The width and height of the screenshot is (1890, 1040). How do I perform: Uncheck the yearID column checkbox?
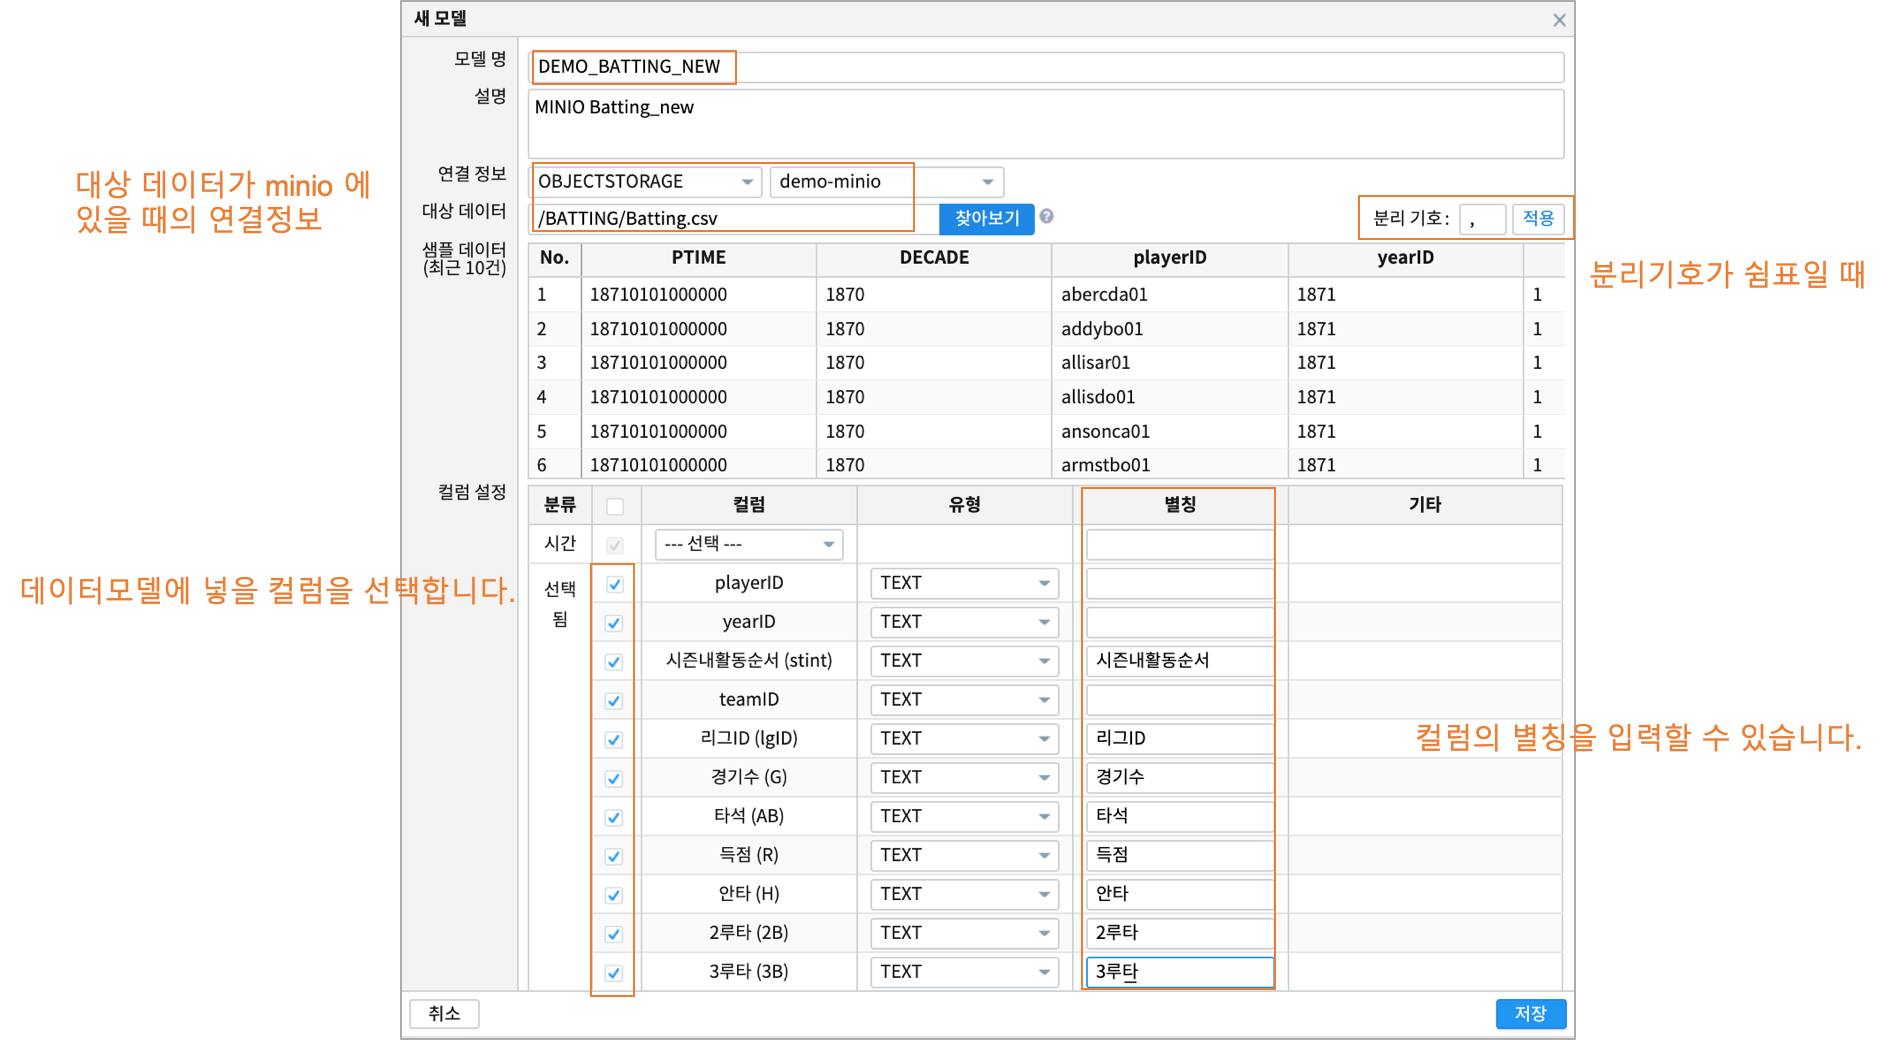click(x=615, y=623)
